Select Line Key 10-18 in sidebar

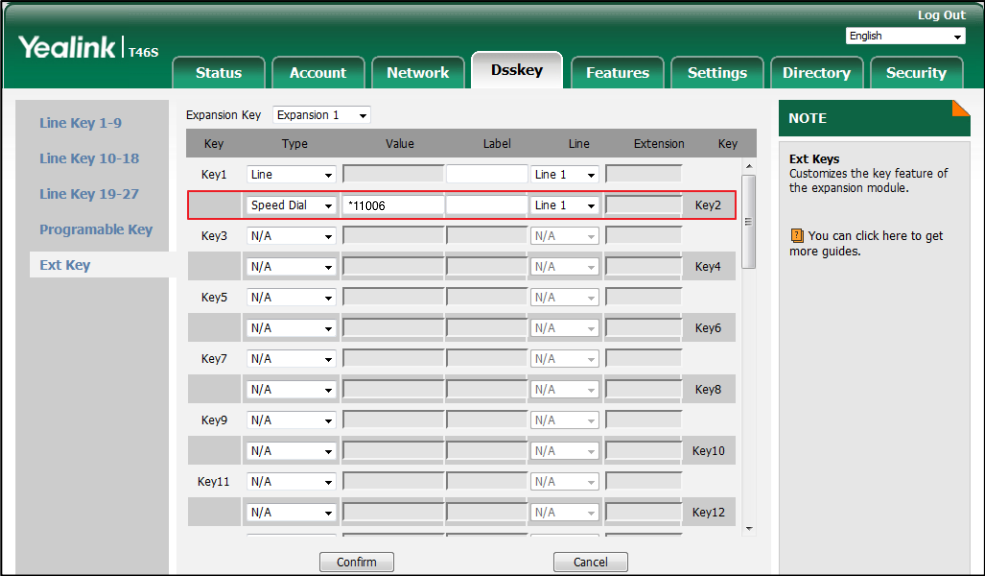[x=89, y=158]
